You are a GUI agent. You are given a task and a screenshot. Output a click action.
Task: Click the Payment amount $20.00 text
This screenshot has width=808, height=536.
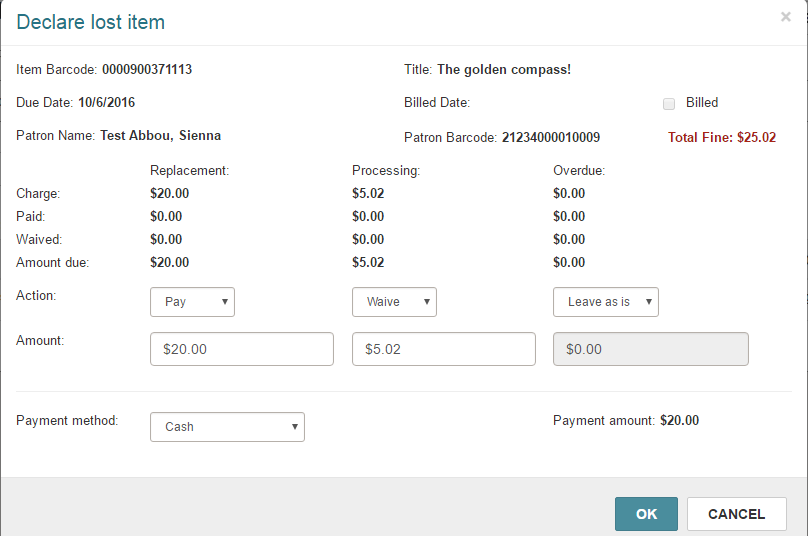click(x=680, y=421)
